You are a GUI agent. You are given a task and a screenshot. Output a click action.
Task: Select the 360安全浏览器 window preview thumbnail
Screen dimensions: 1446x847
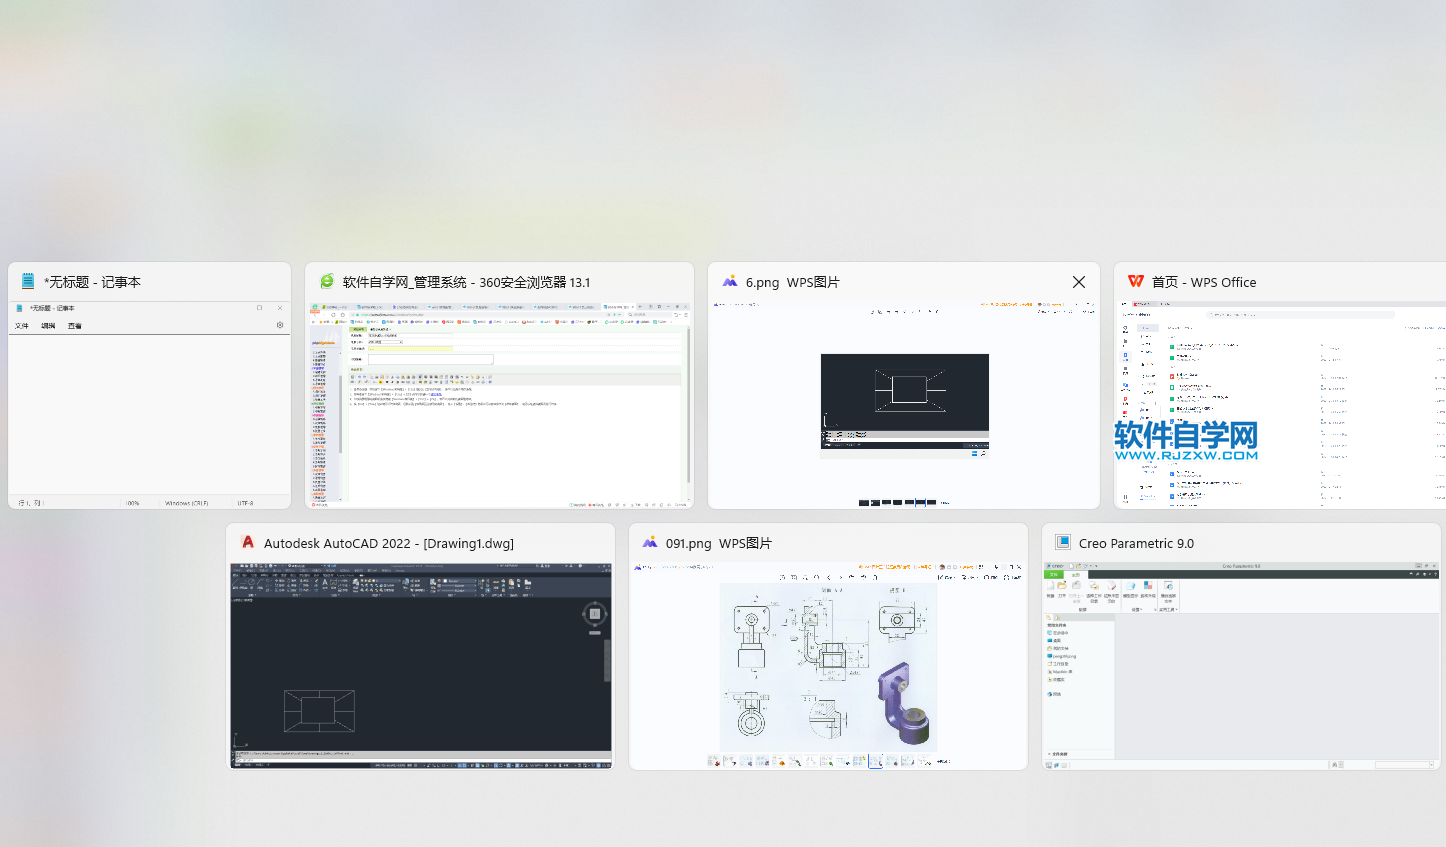(499, 405)
